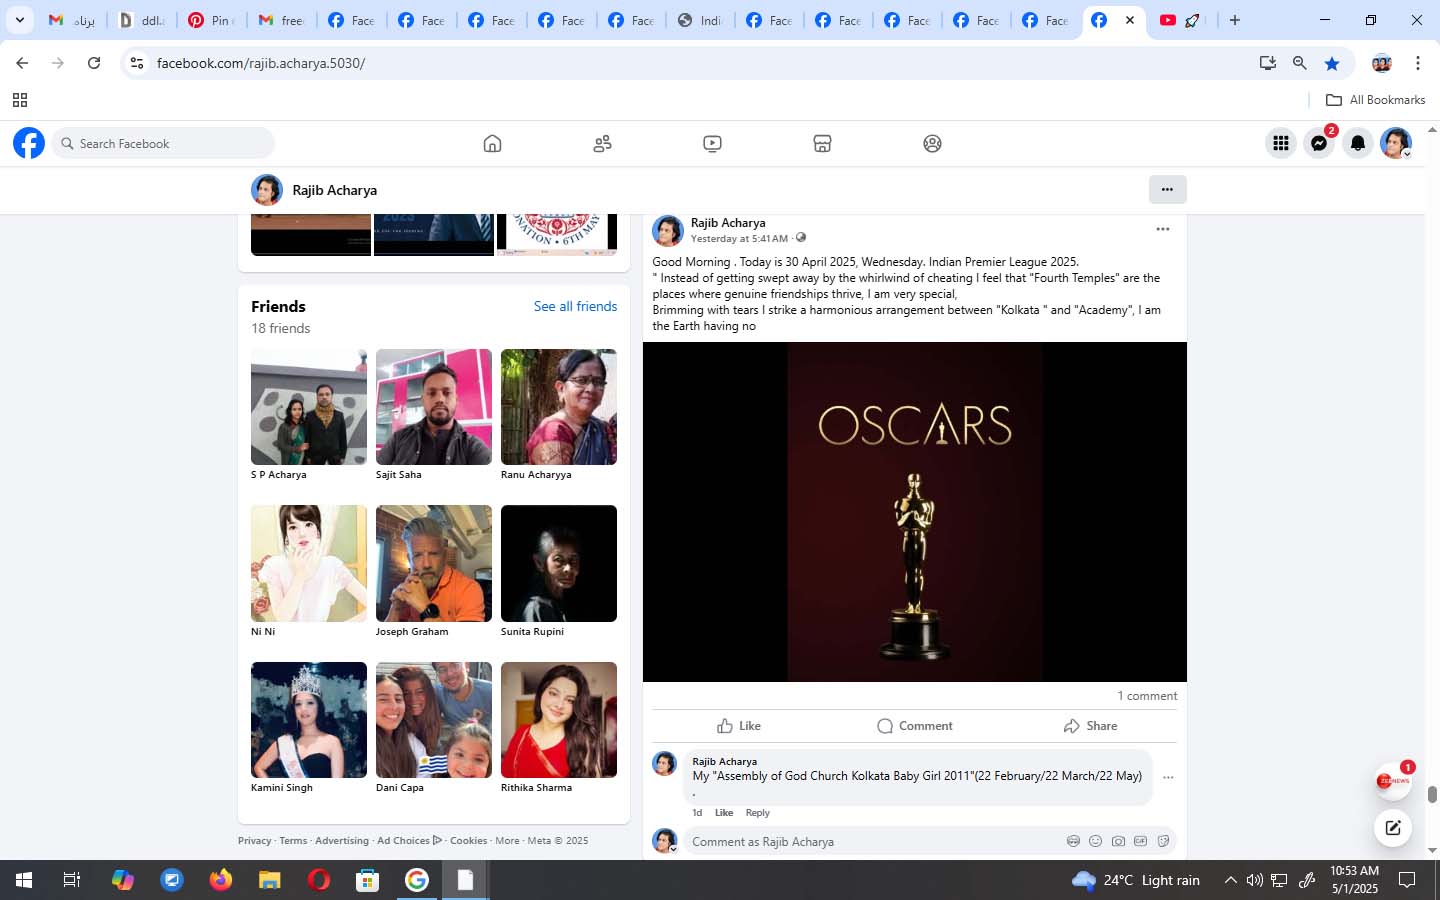Open the tab search dropdown arrow
This screenshot has height=900, width=1440.
[19, 20]
